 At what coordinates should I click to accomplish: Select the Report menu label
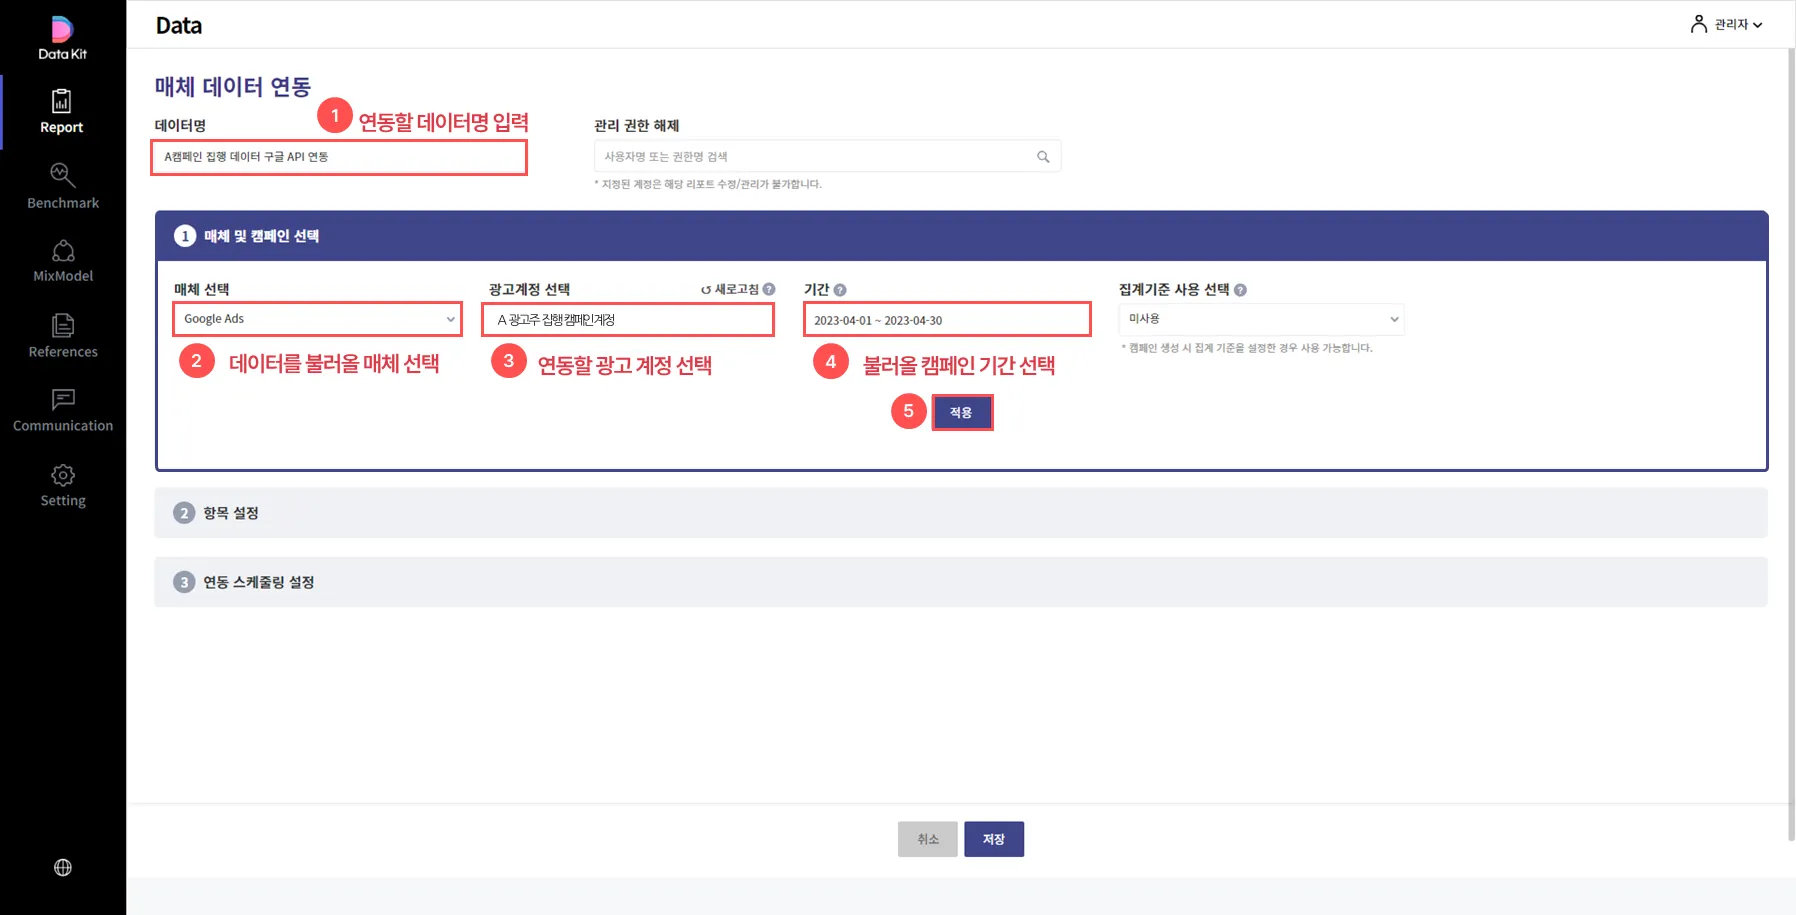[62, 128]
